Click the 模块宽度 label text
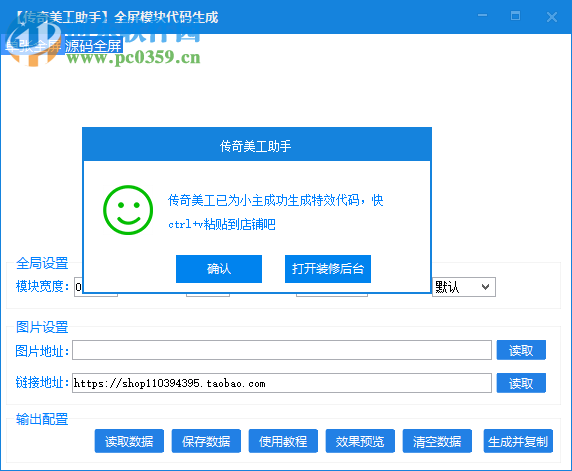This screenshot has width=572, height=471. 42,286
